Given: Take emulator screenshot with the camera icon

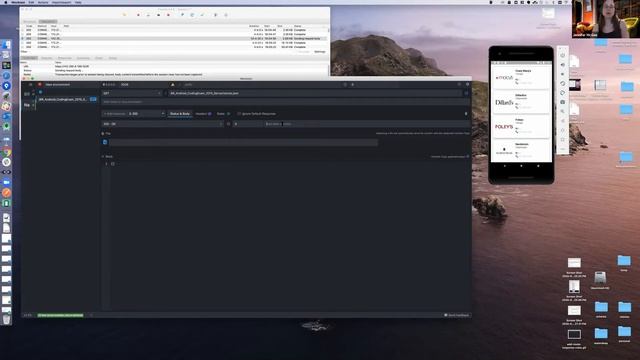Looking at the screenshot, I should (562, 102).
